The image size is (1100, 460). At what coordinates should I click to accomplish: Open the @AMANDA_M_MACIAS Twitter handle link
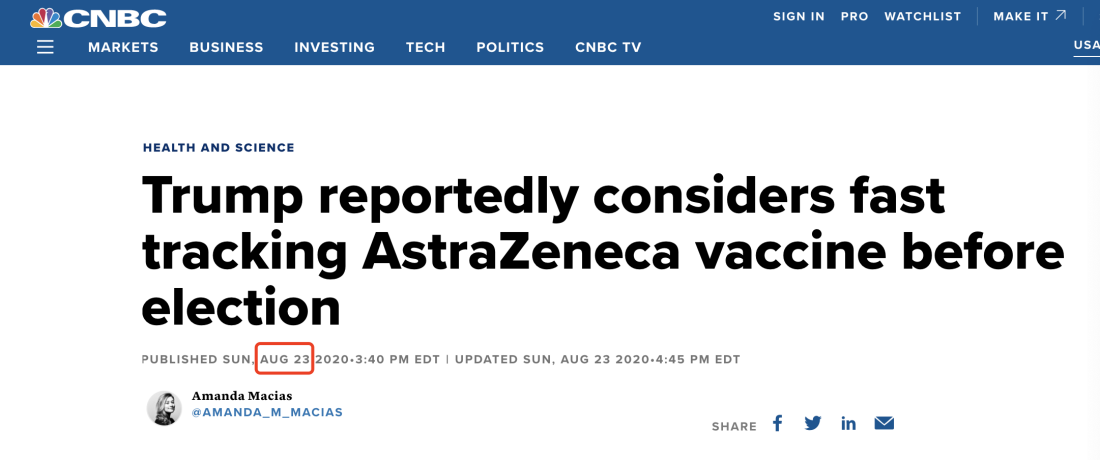(267, 412)
